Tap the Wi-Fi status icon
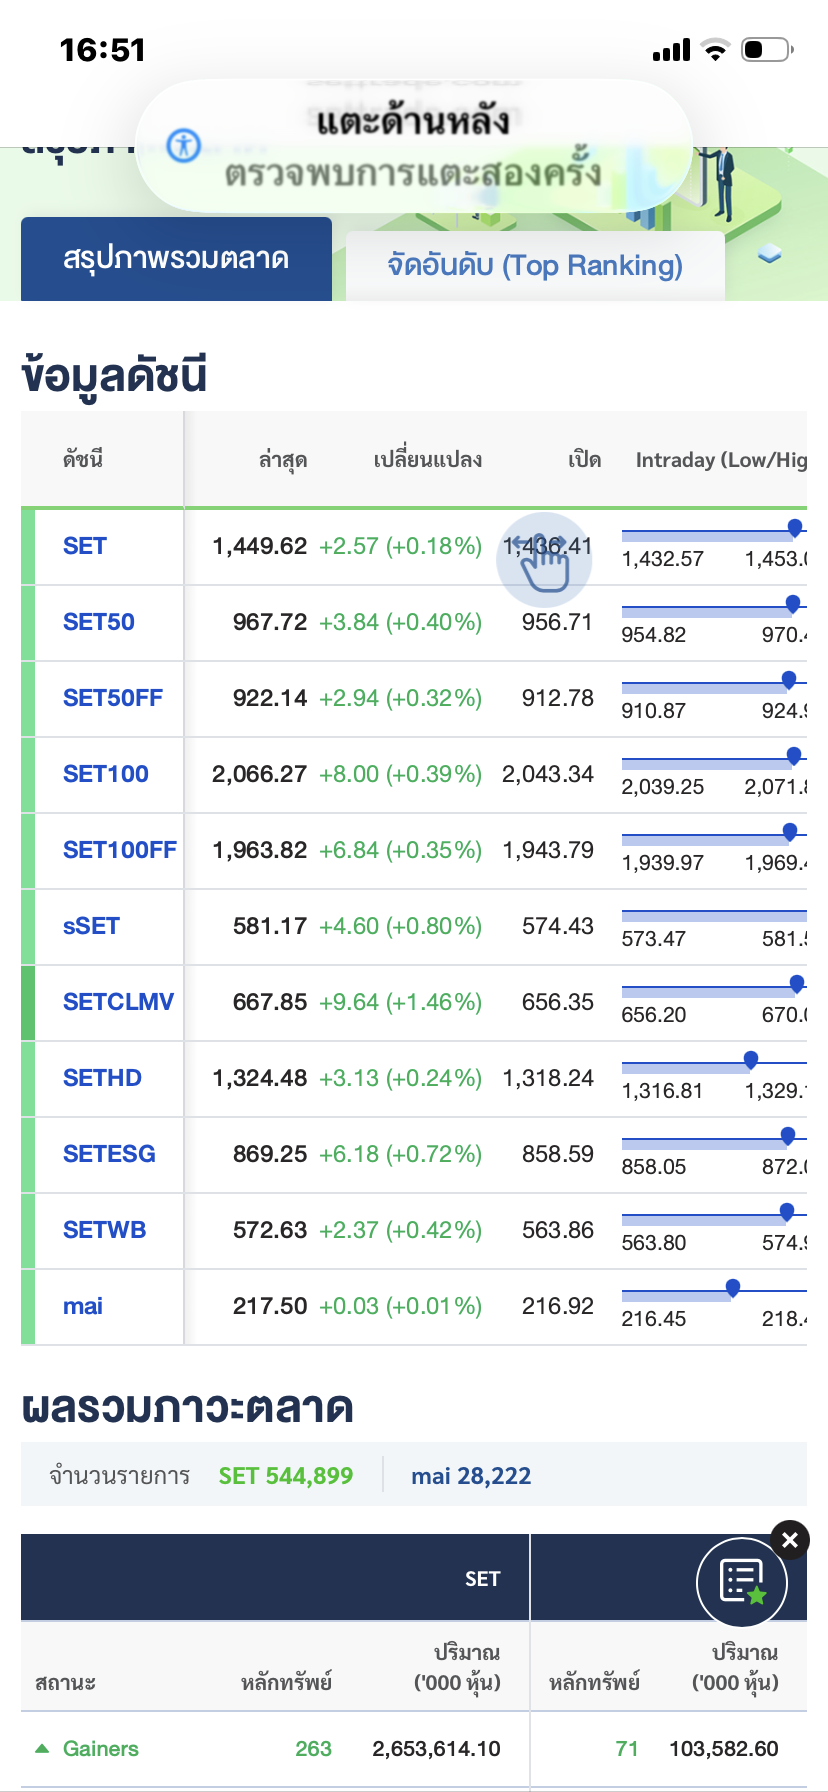 point(715,50)
